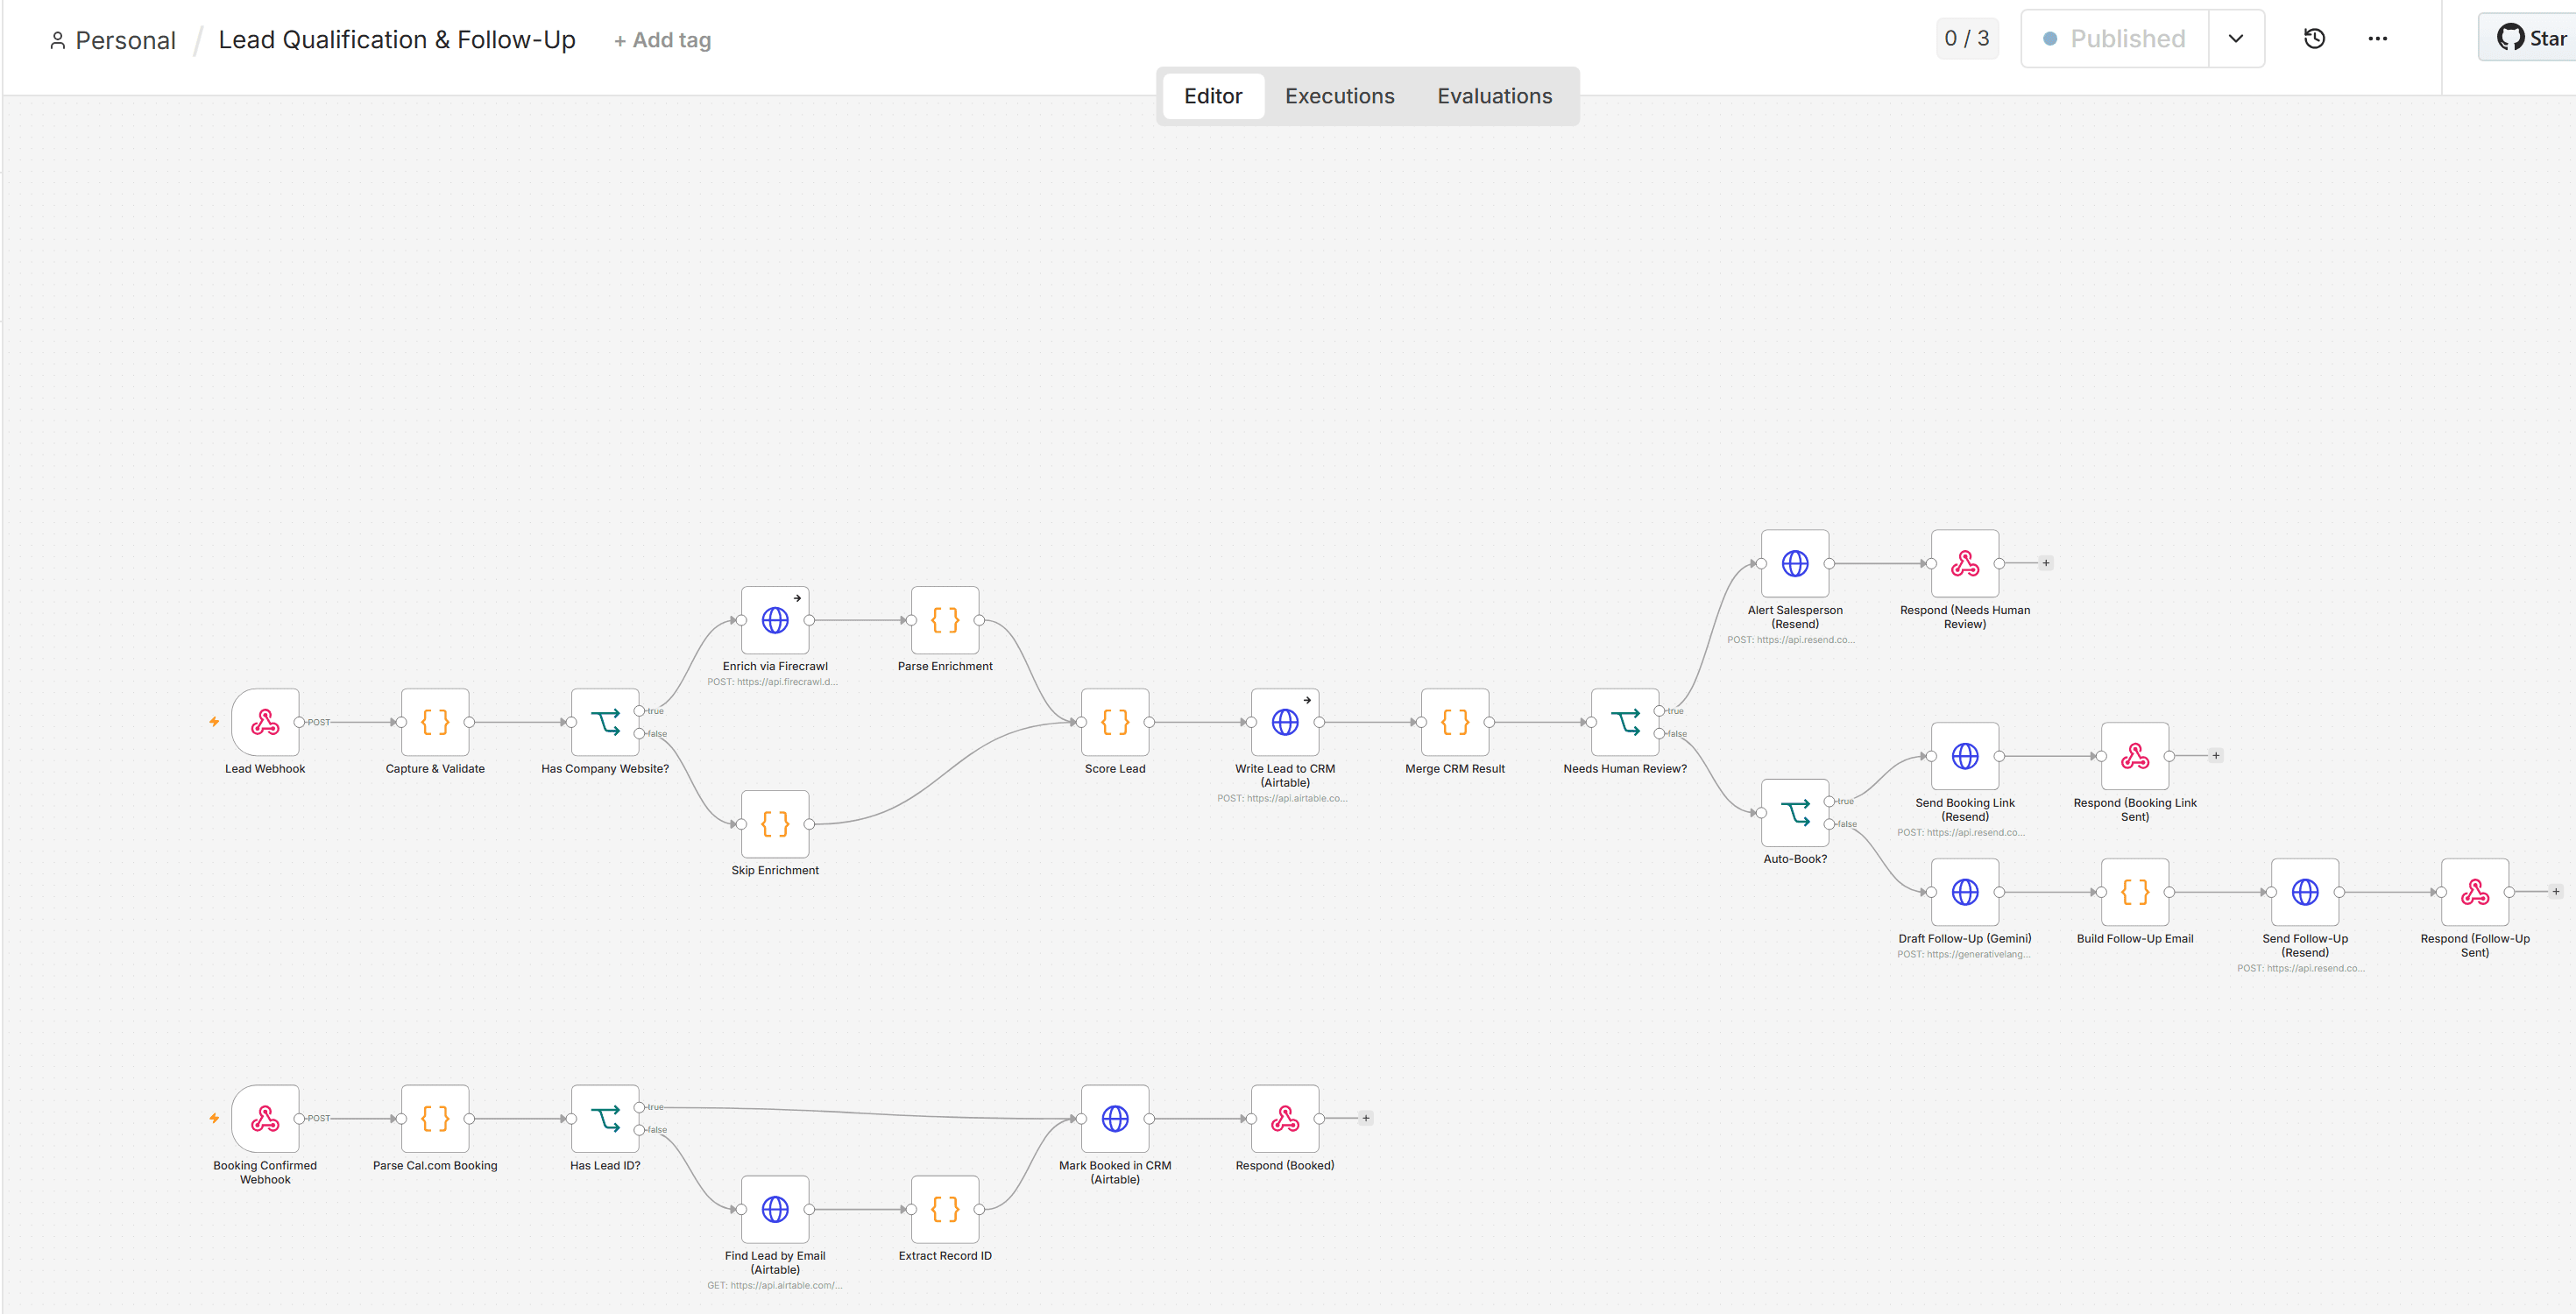2576x1314 pixels.
Task: Open the Needs Human Review? if node
Action: [1625, 721]
